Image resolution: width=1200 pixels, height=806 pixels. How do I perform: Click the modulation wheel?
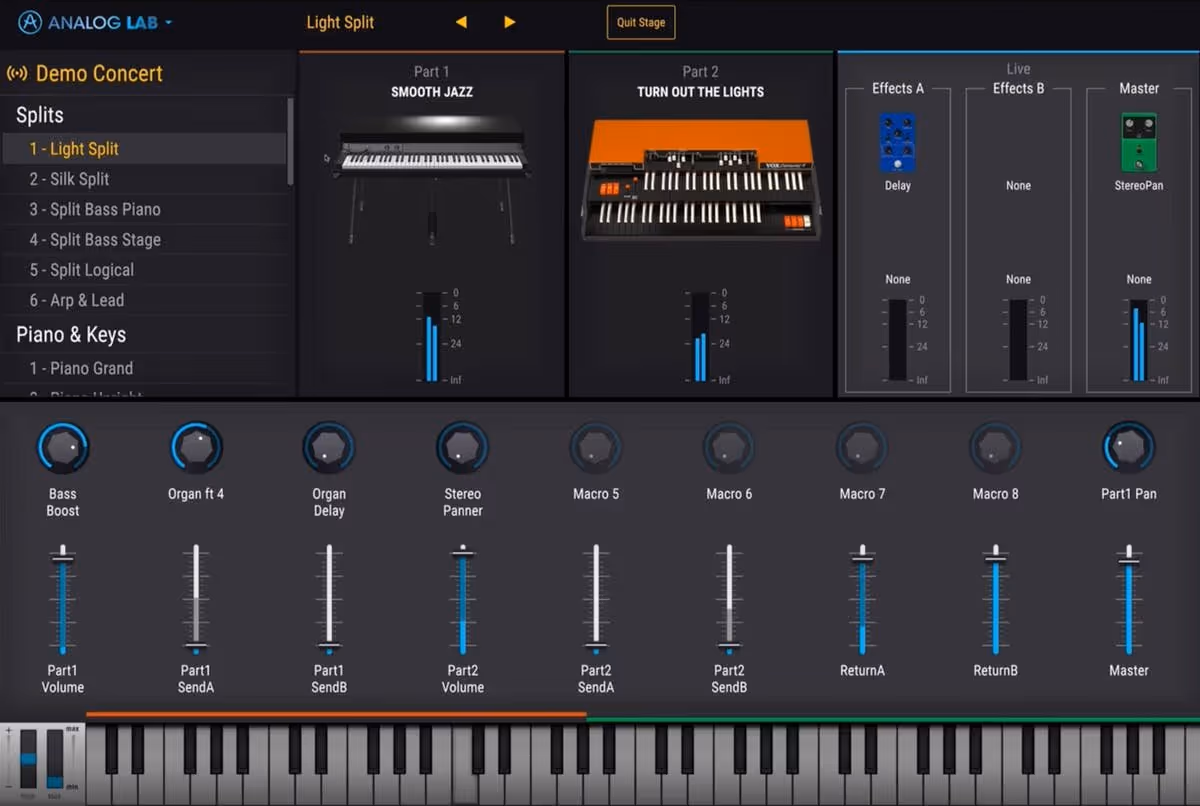point(55,760)
